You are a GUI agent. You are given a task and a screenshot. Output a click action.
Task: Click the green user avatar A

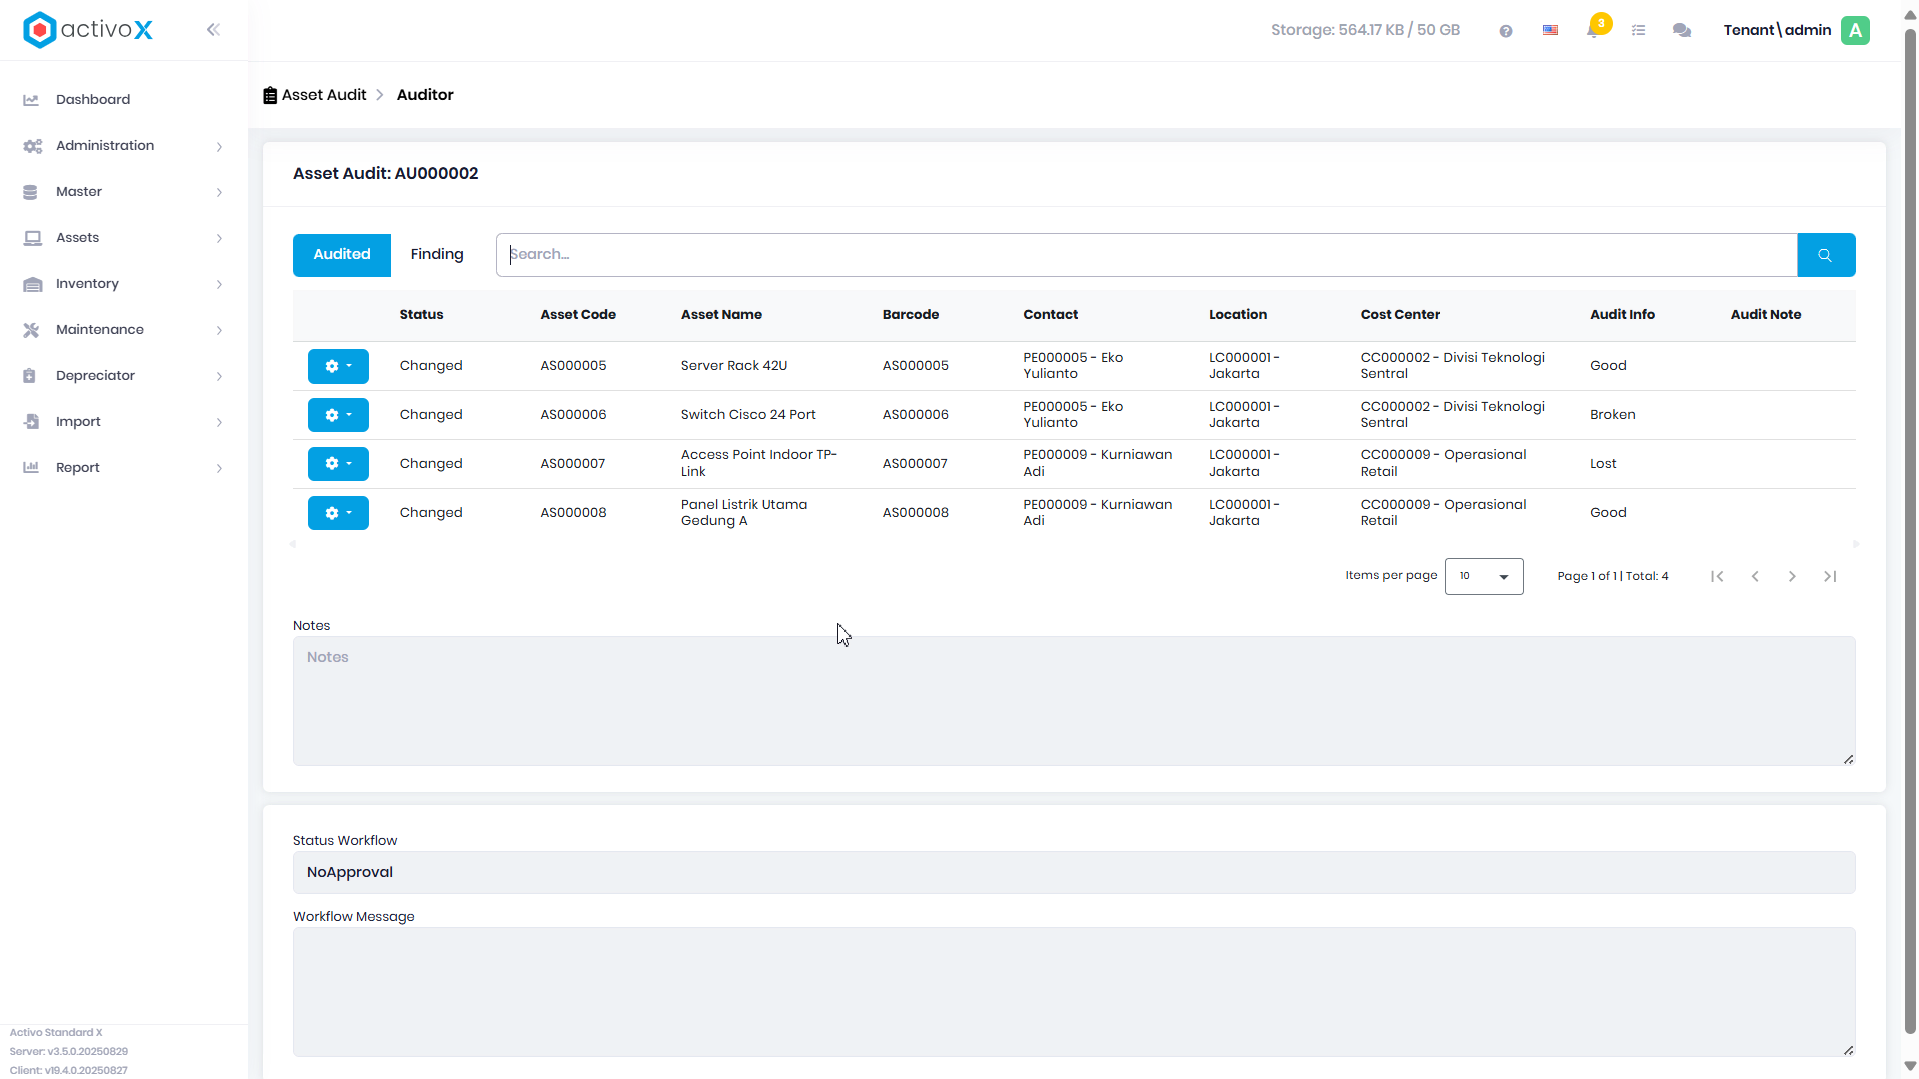(x=1855, y=31)
